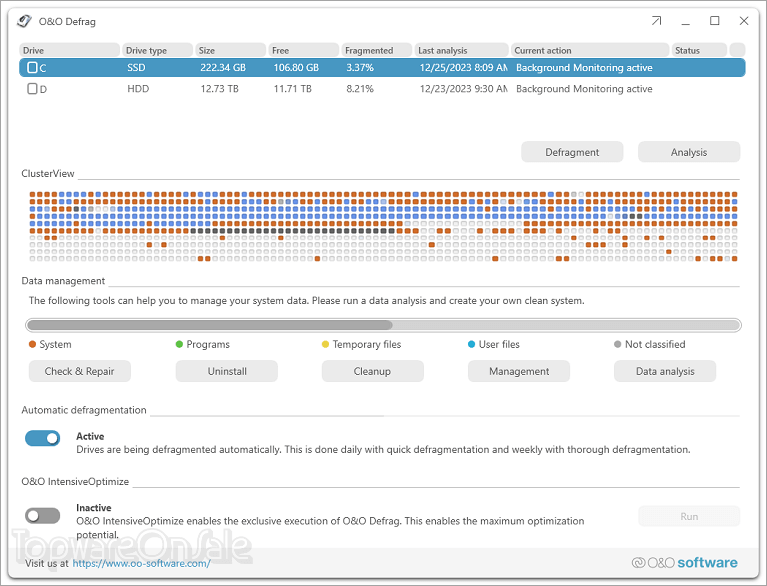Select drive D's HDD type cell
The width and height of the screenshot is (767, 586).
pos(138,89)
